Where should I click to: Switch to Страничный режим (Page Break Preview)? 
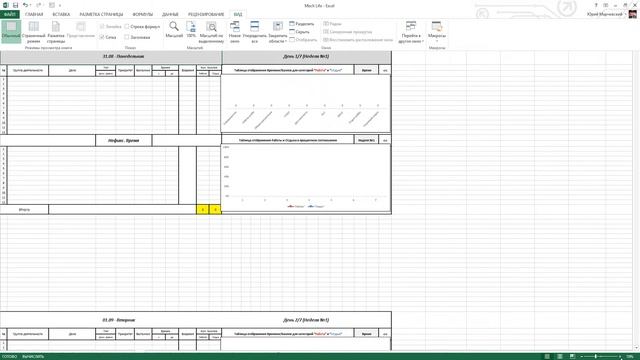[x=33, y=32]
